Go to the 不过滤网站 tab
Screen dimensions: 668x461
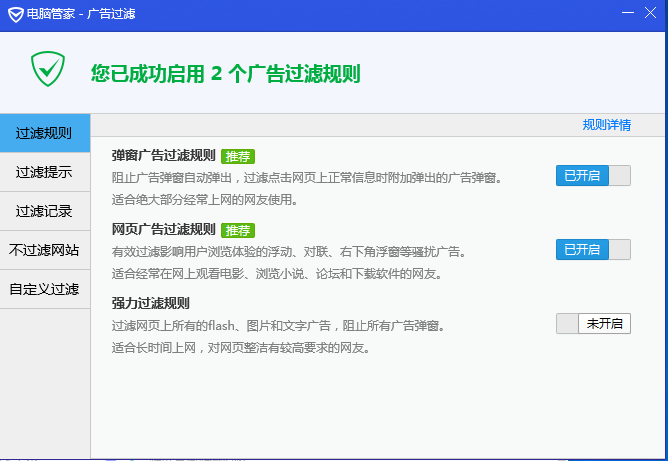(x=44, y=250)
